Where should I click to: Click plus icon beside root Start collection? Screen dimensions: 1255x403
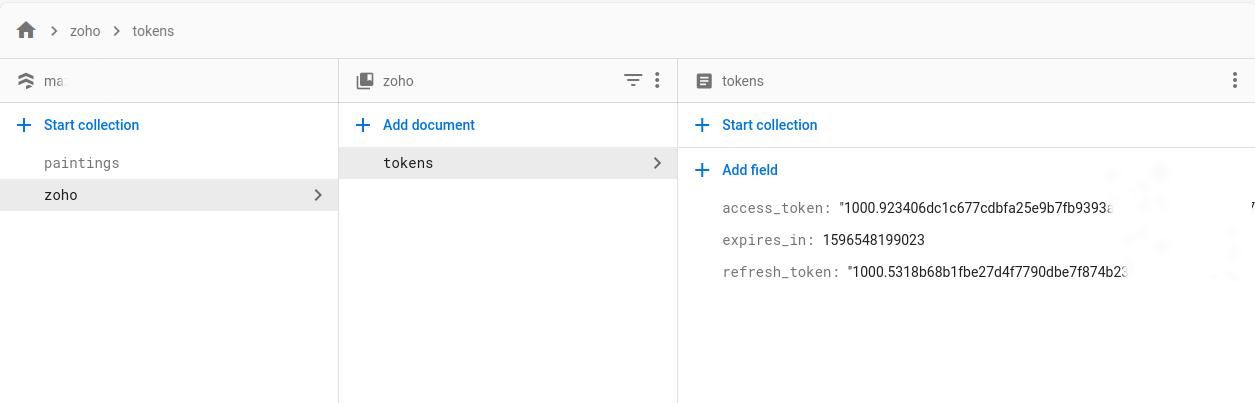24,125
